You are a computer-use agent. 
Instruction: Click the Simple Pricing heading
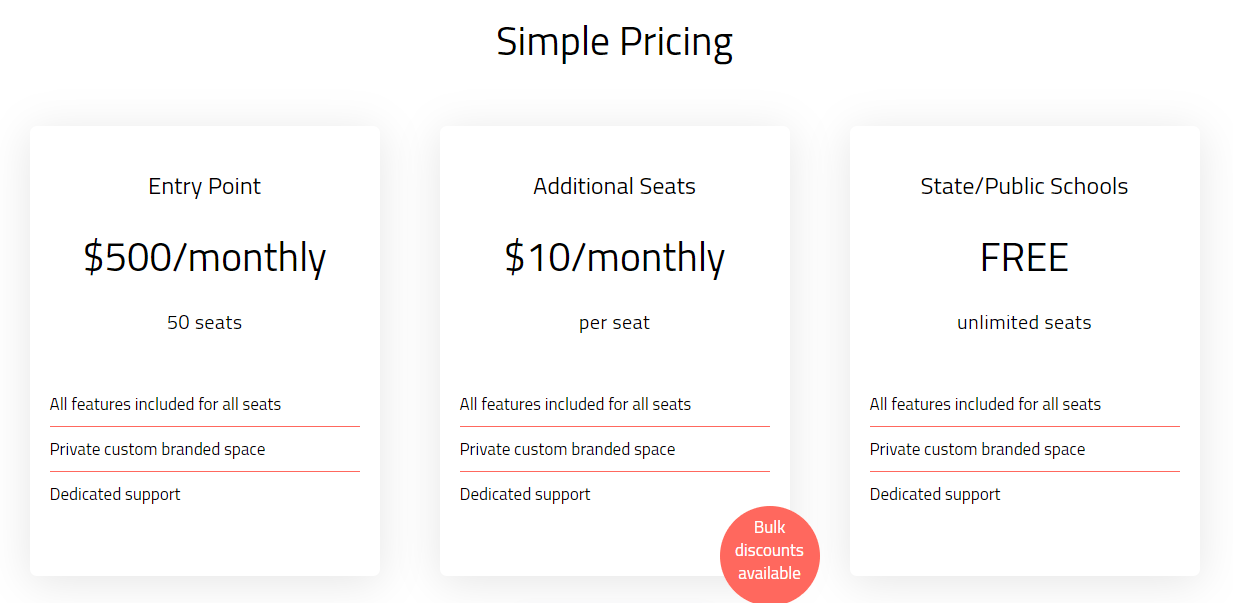click(x=614, y=42)
